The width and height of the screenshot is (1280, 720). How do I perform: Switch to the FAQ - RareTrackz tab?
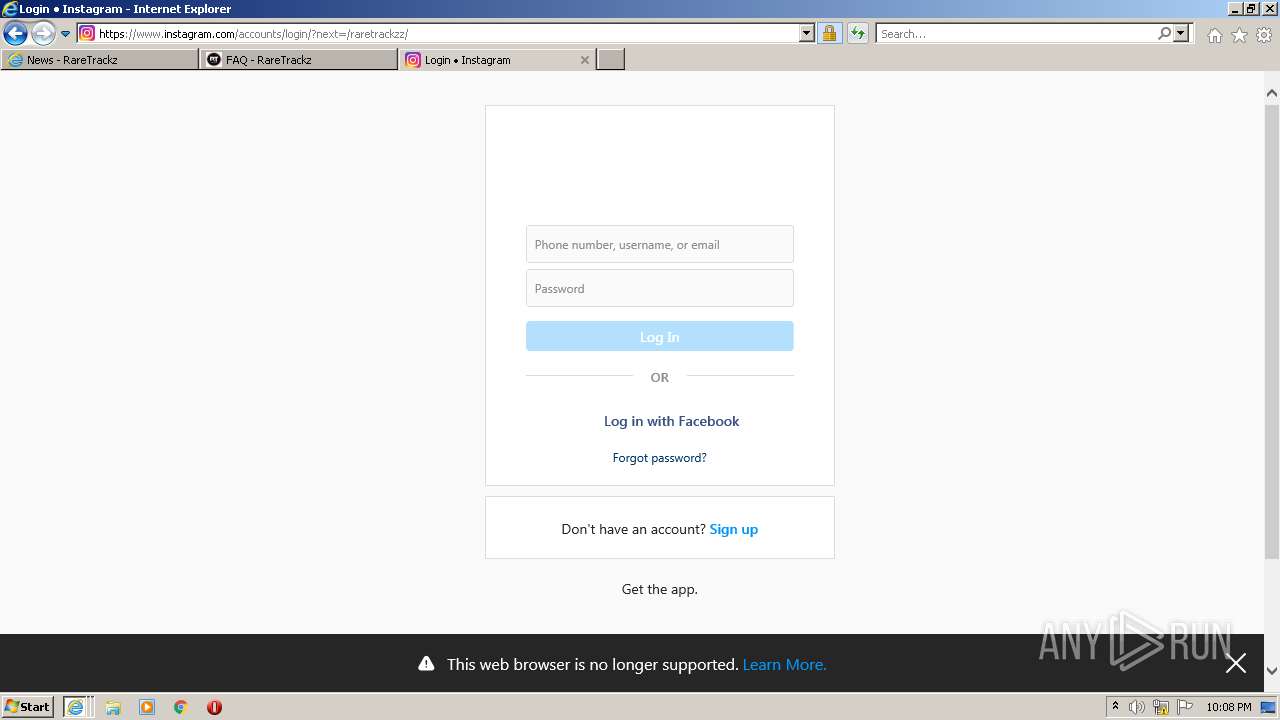click(299, 60)
